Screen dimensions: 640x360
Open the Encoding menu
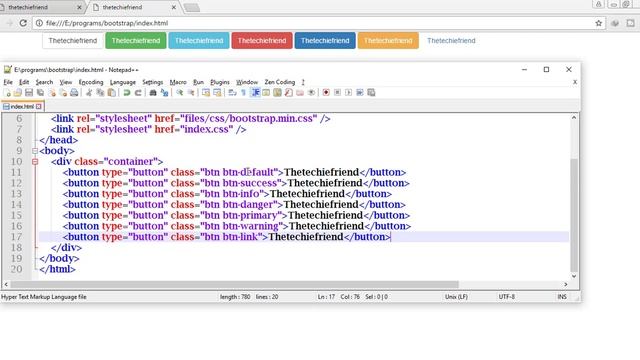[x=91, y=82]
